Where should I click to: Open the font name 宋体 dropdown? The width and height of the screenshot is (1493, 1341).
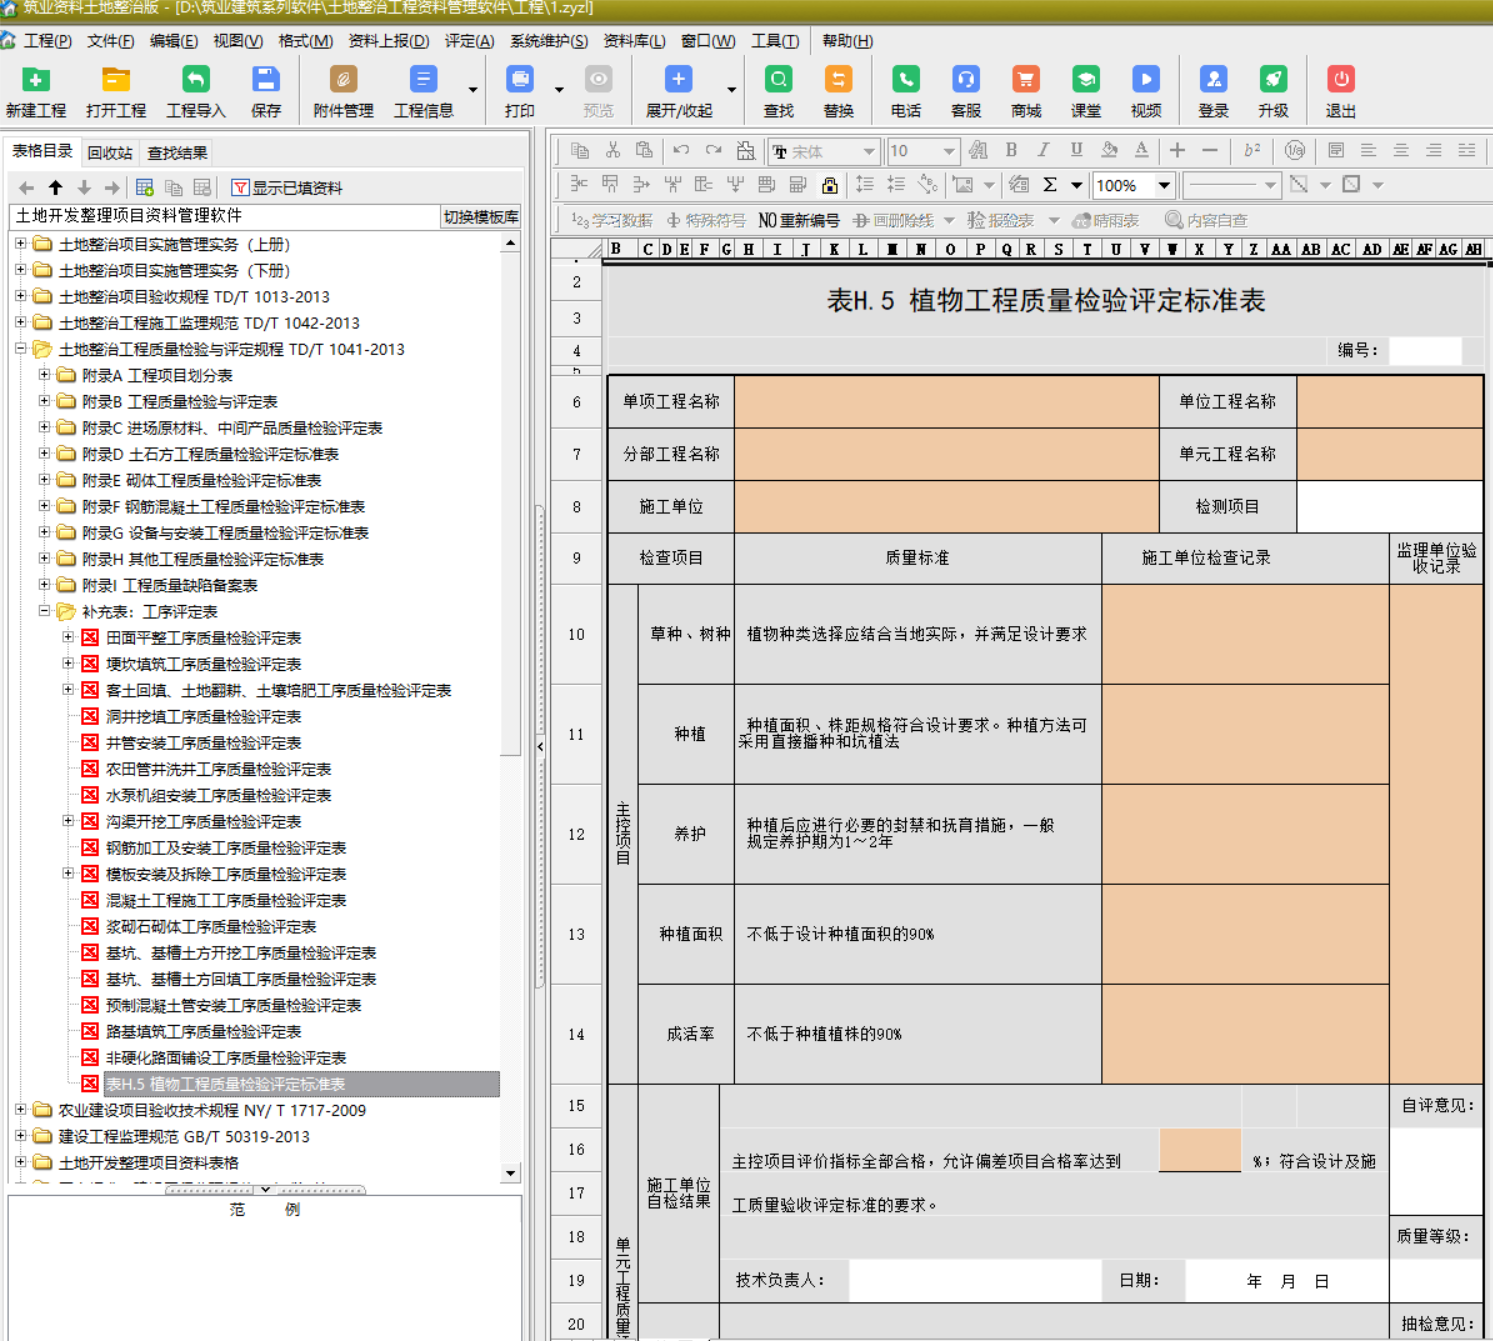[869, 152]
